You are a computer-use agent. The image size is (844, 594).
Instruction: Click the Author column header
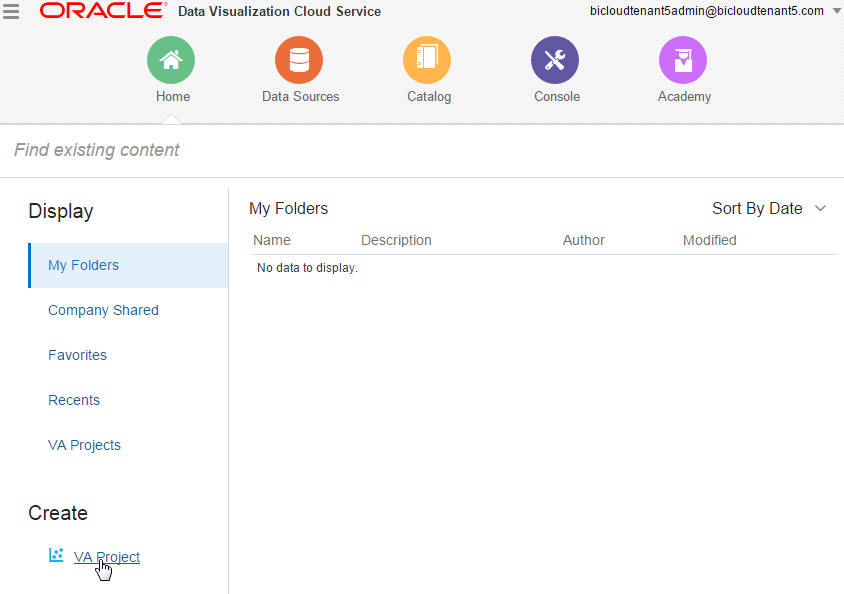coord(583,240)
